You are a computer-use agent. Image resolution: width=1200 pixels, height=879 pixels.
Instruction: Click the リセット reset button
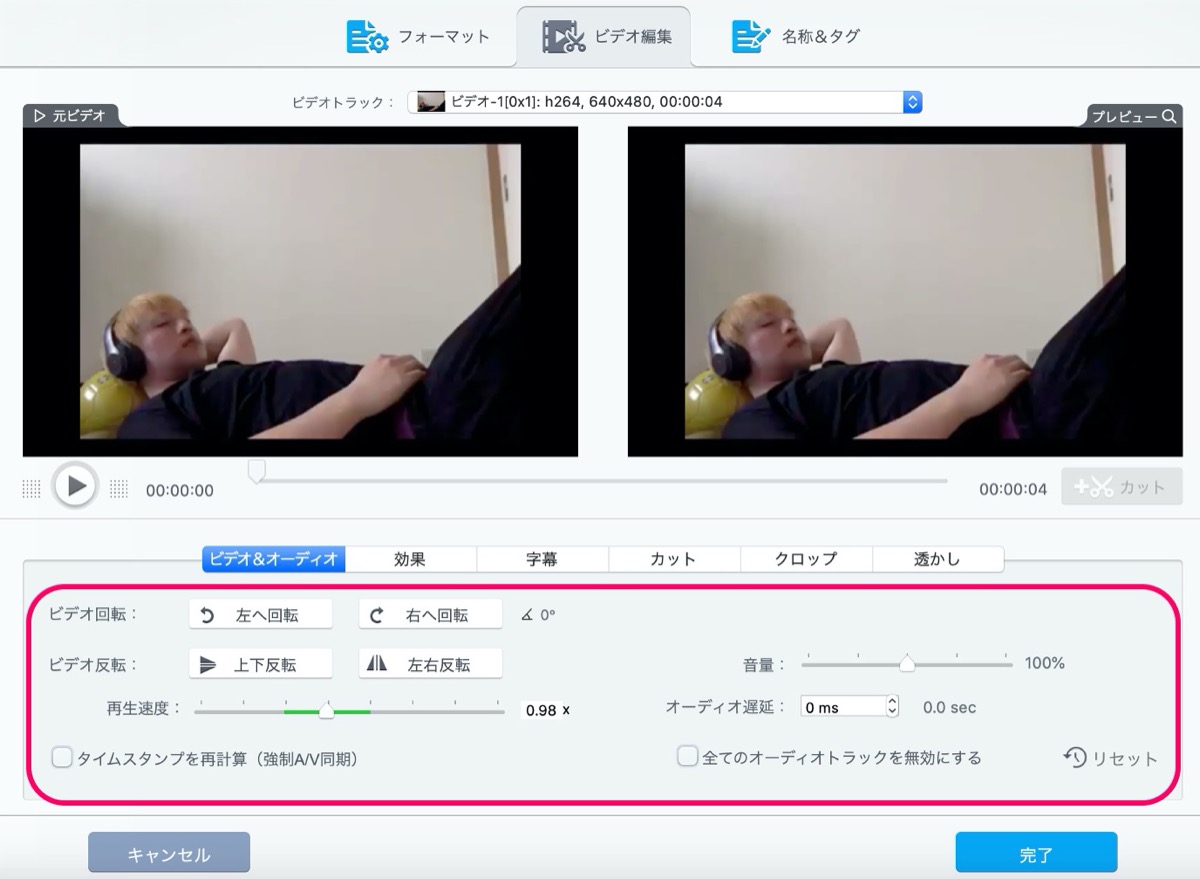[1110, 758]
